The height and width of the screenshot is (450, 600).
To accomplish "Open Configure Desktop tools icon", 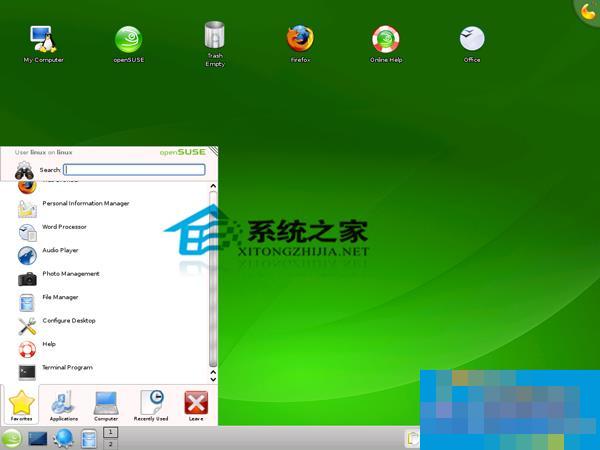I will 27,326.
